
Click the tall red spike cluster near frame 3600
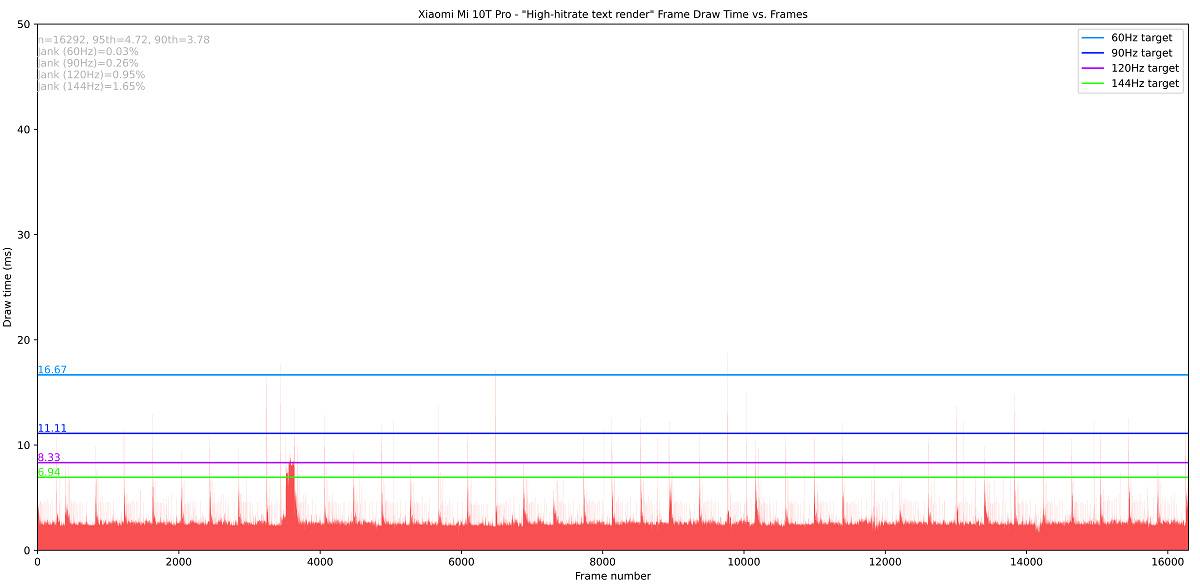pyautogui.click(x=291, y=490)
